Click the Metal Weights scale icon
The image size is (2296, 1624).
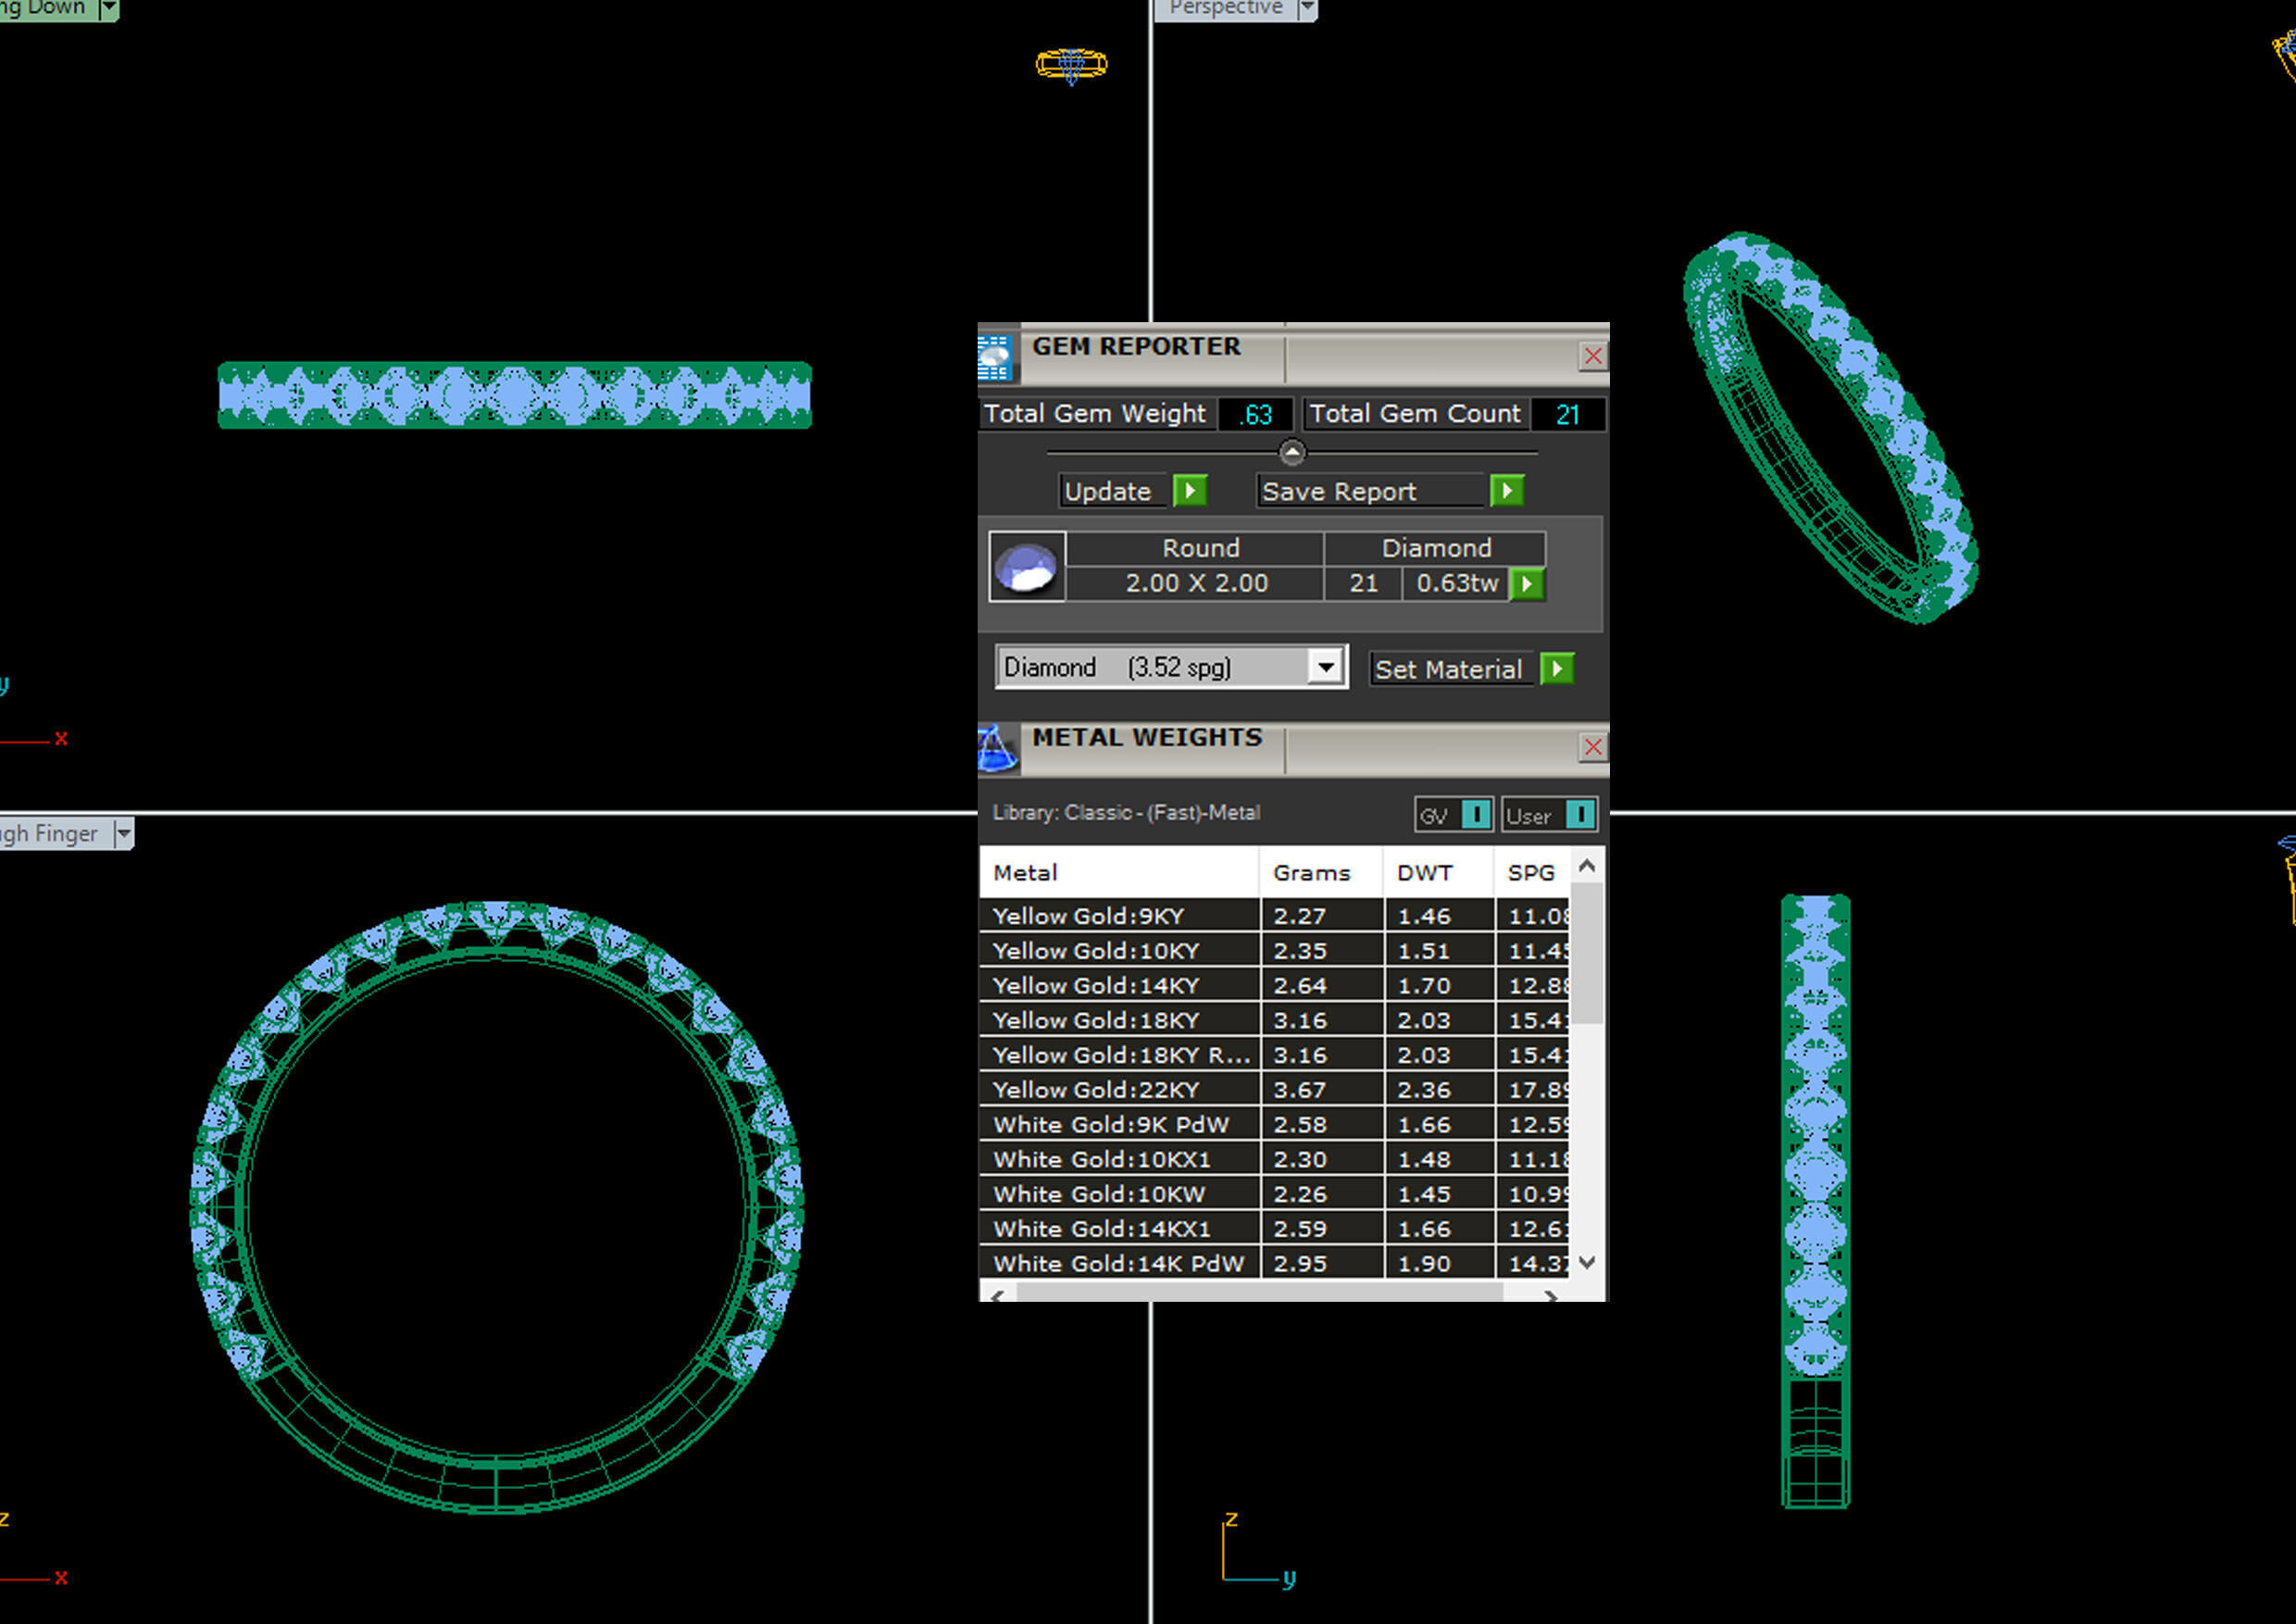pyautogui.click(x=996, y=749)
